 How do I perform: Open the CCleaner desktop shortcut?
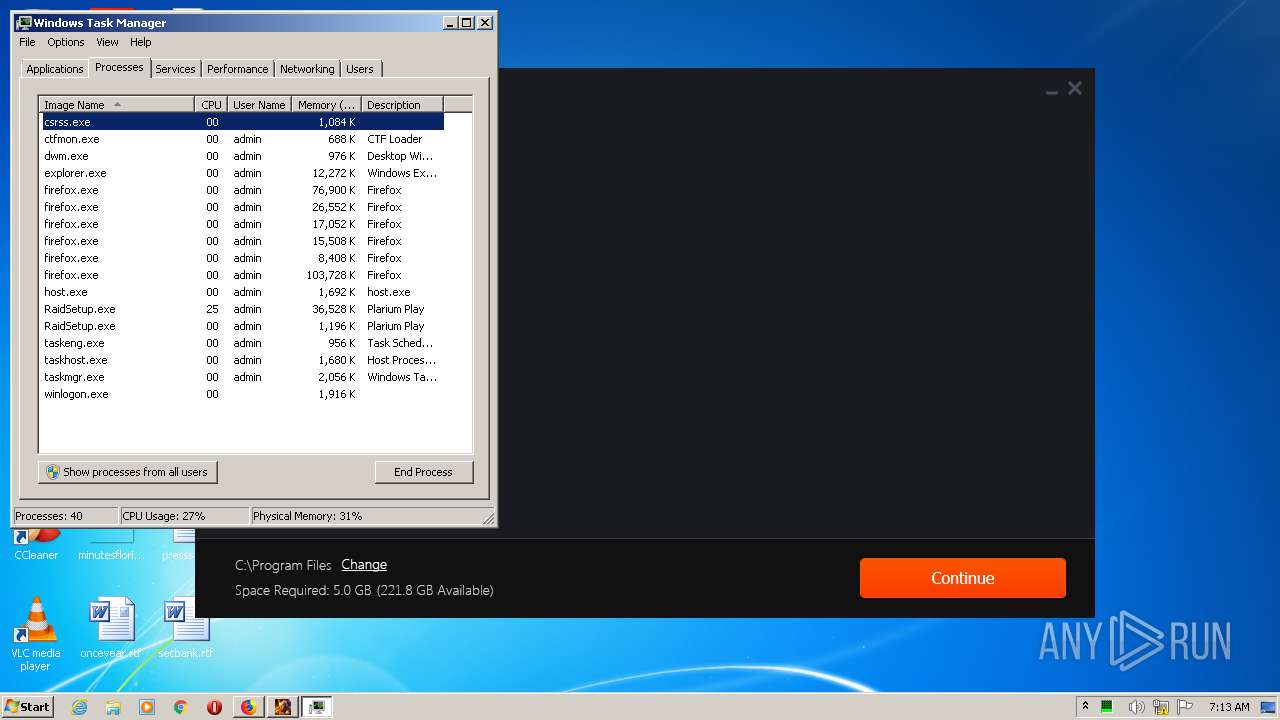point(36,543)
